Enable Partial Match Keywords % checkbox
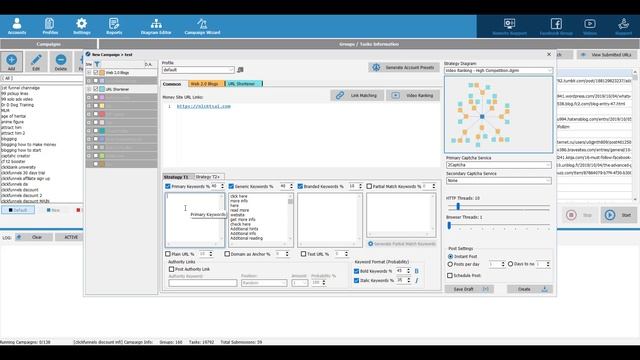 369,186
